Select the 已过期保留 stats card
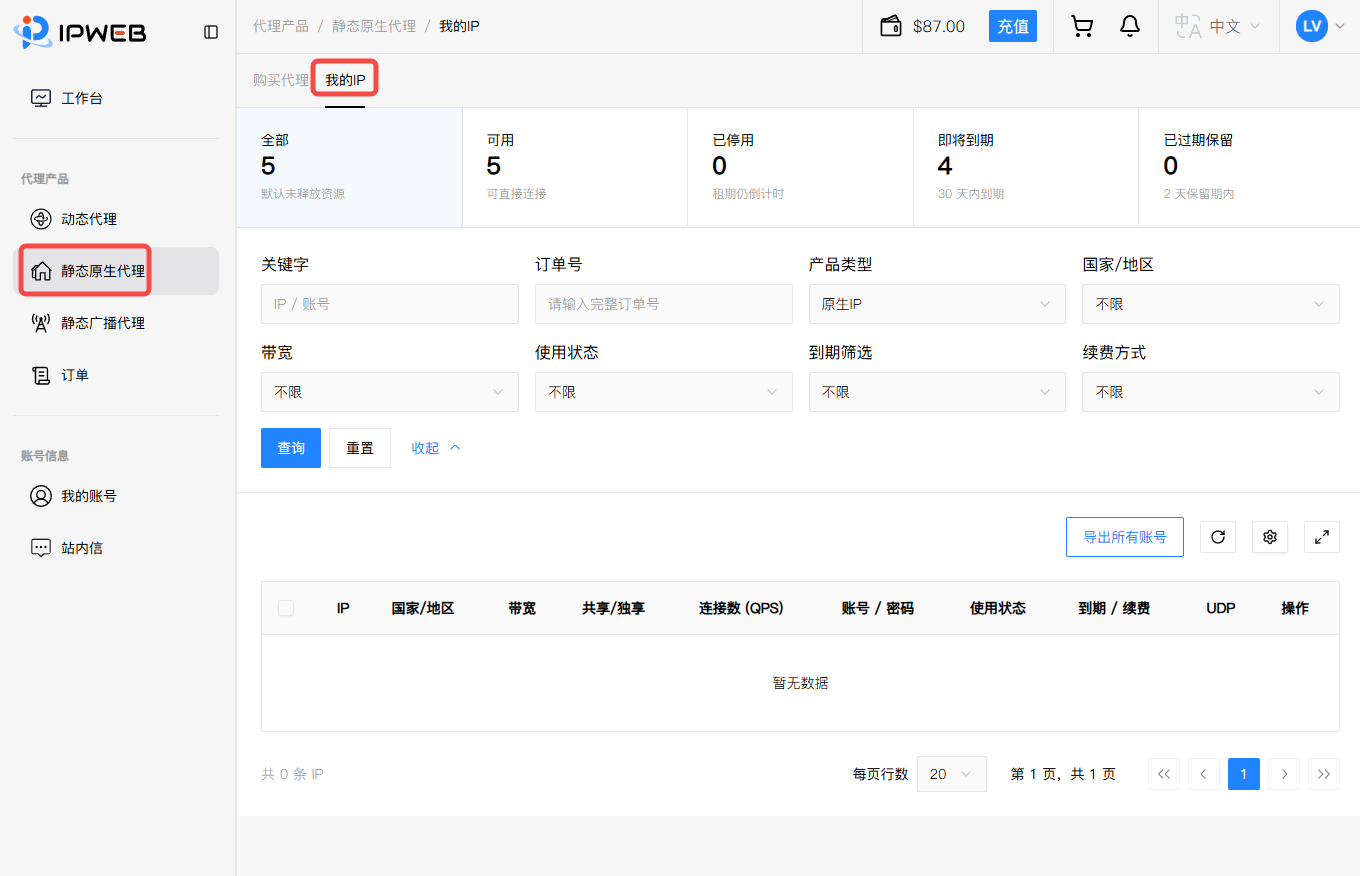This screenshot has height=876, width=1360. (1249, 167)
